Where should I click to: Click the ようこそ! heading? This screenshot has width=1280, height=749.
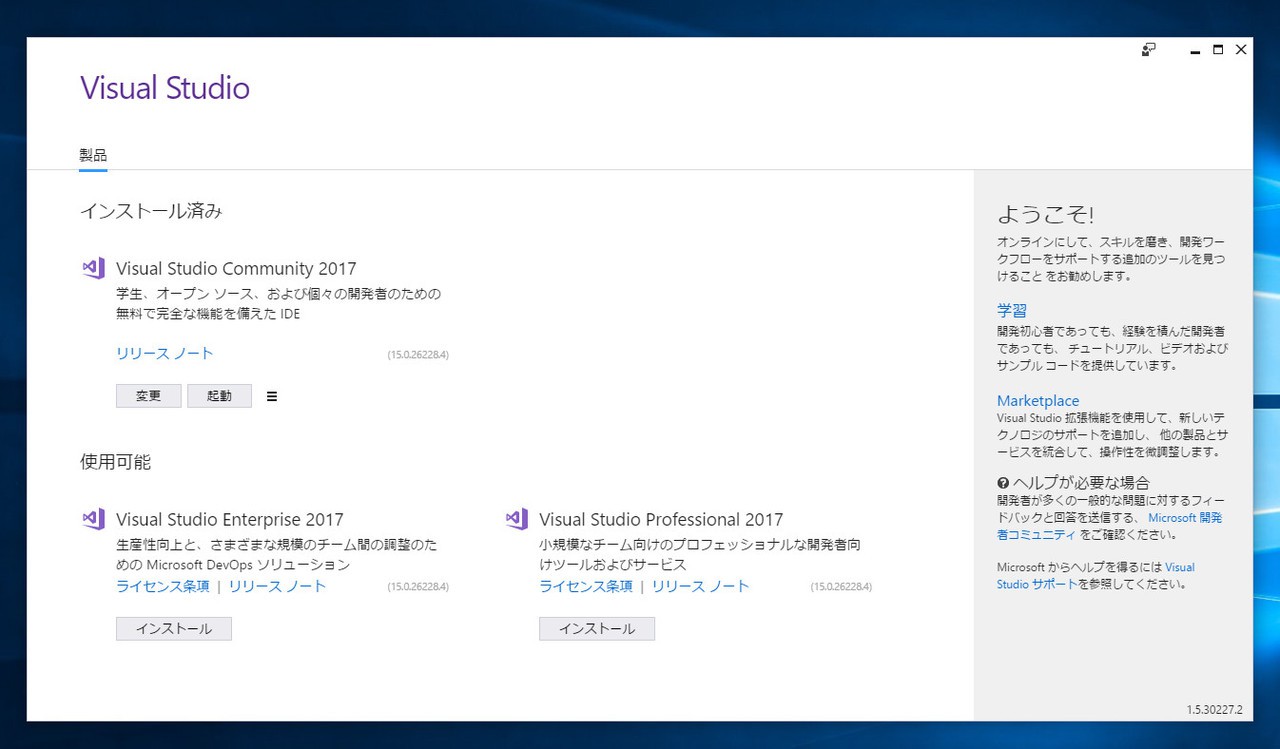point(1046,214)
